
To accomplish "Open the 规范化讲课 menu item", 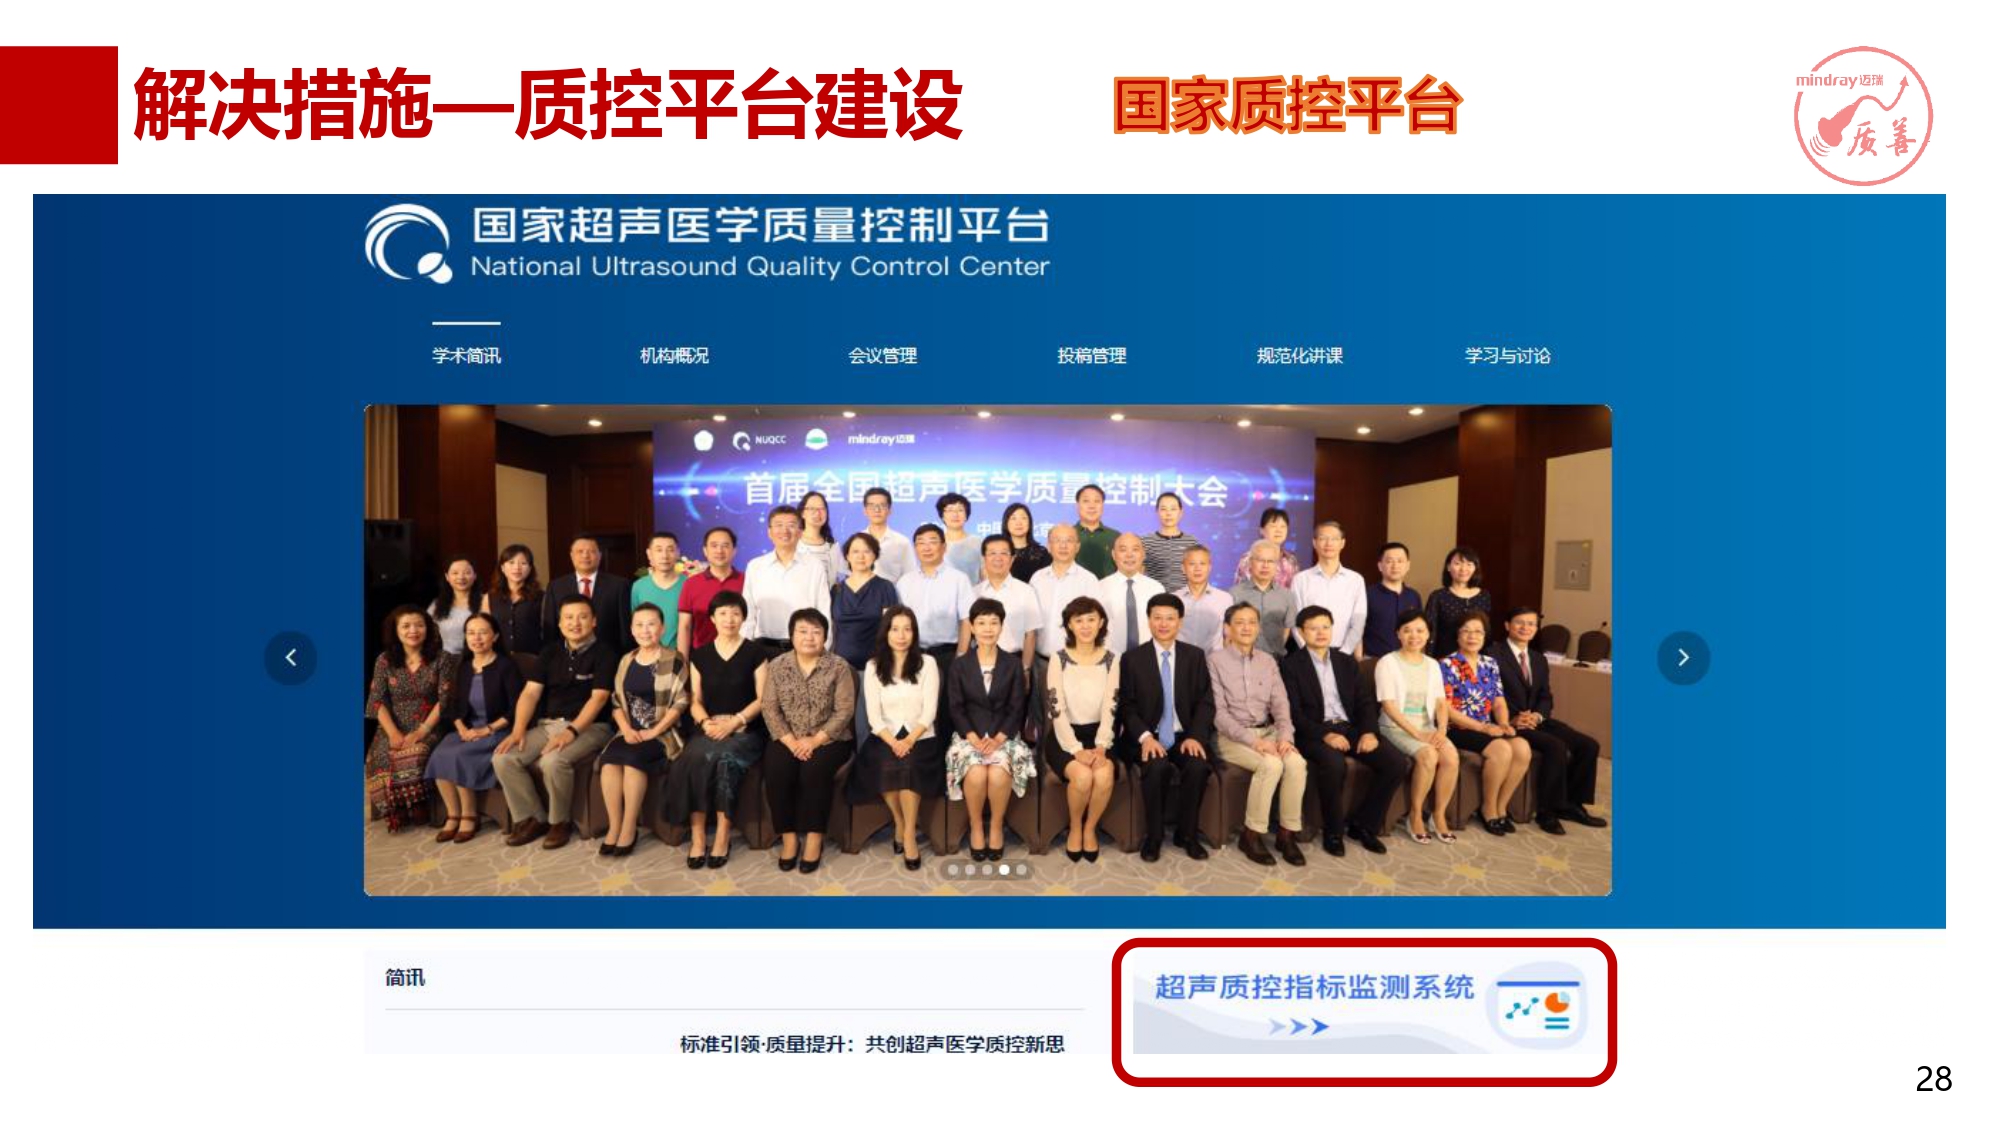I will (x=1299, y=355).
